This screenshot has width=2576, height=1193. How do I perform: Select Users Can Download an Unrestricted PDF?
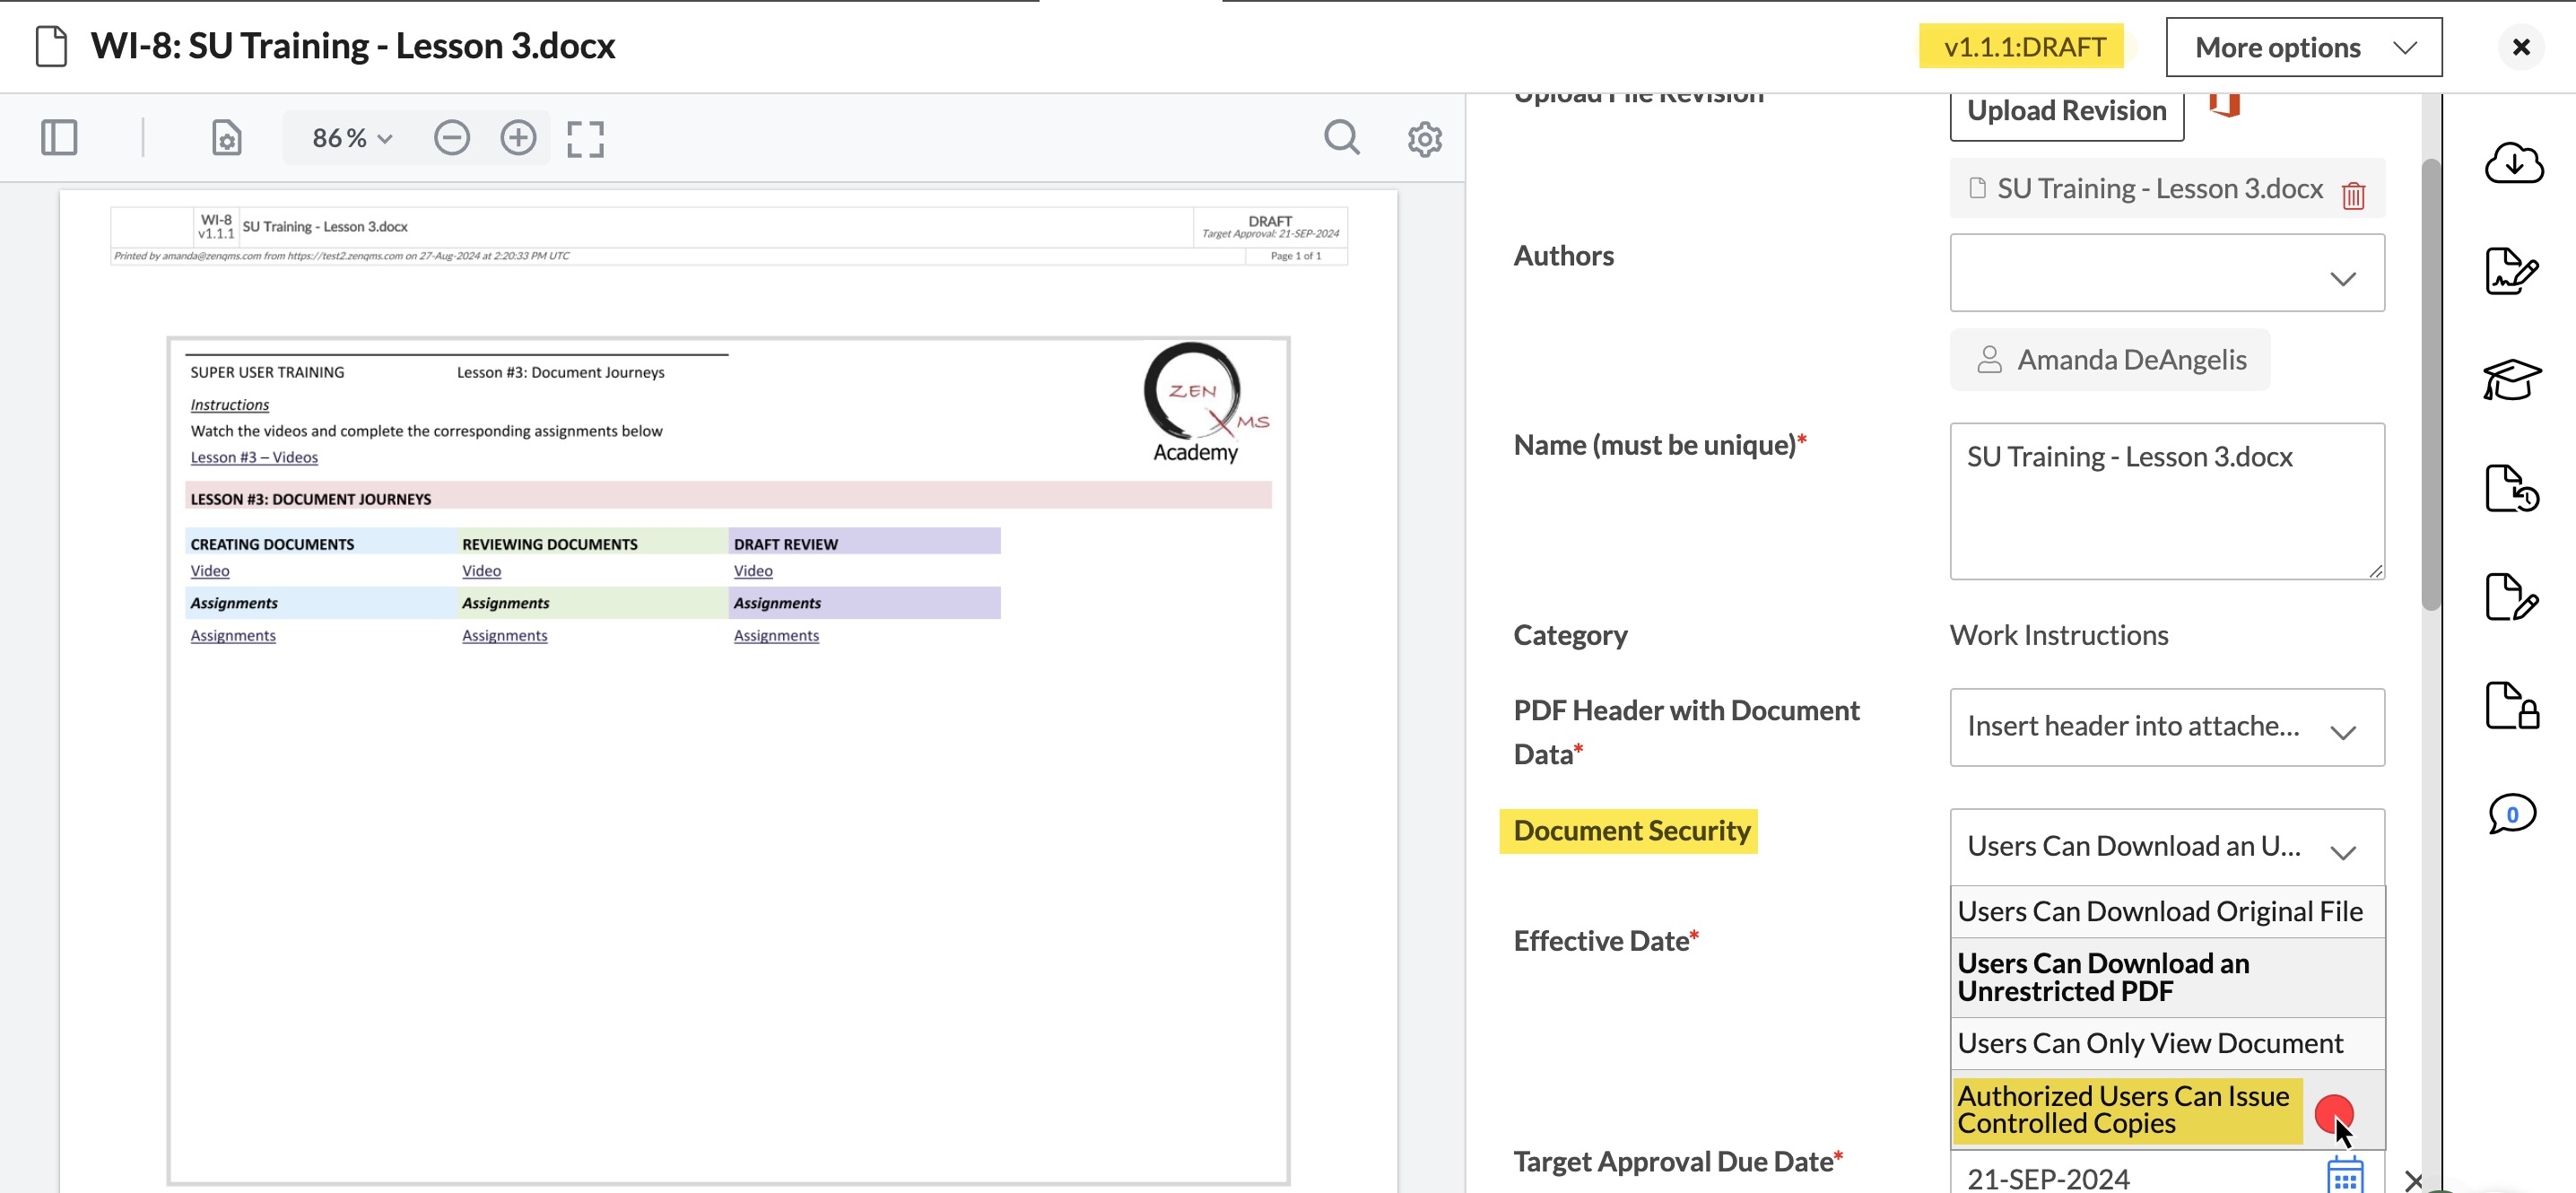click(2167, 977)
